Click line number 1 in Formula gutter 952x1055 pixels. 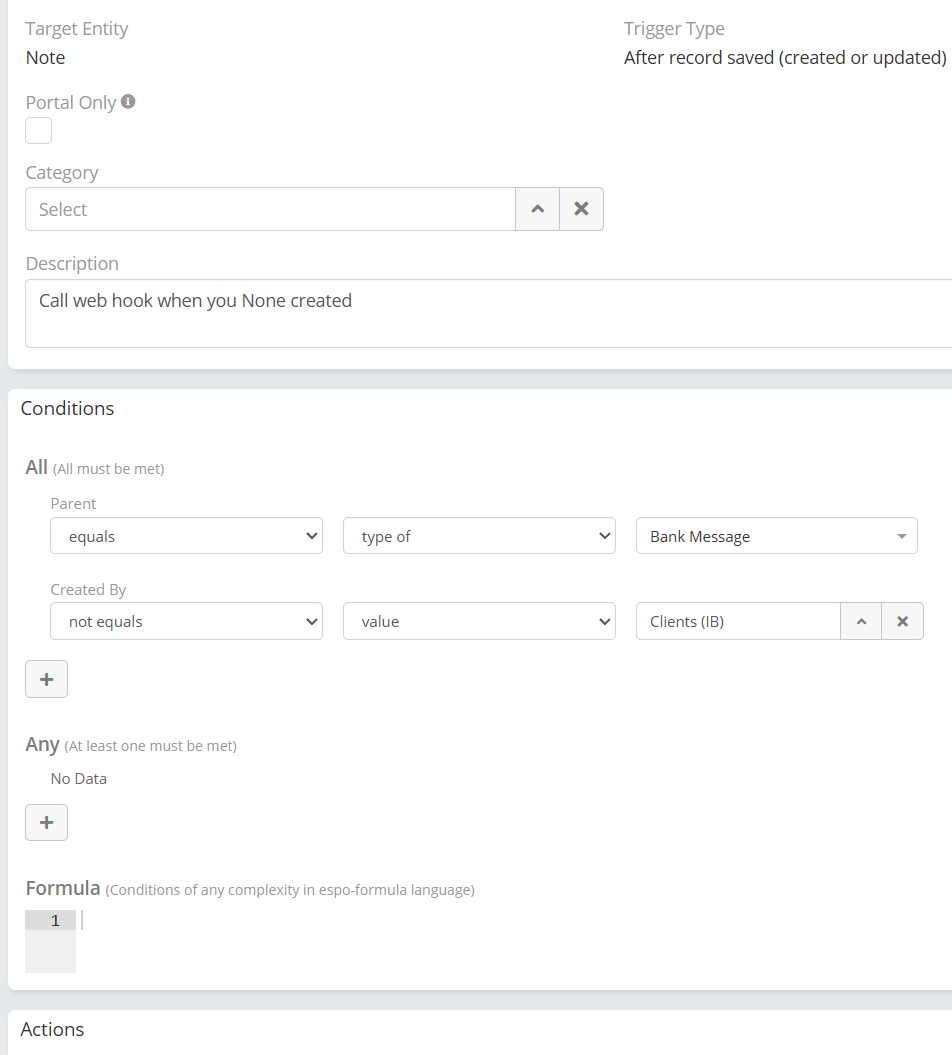coord(55,920)
